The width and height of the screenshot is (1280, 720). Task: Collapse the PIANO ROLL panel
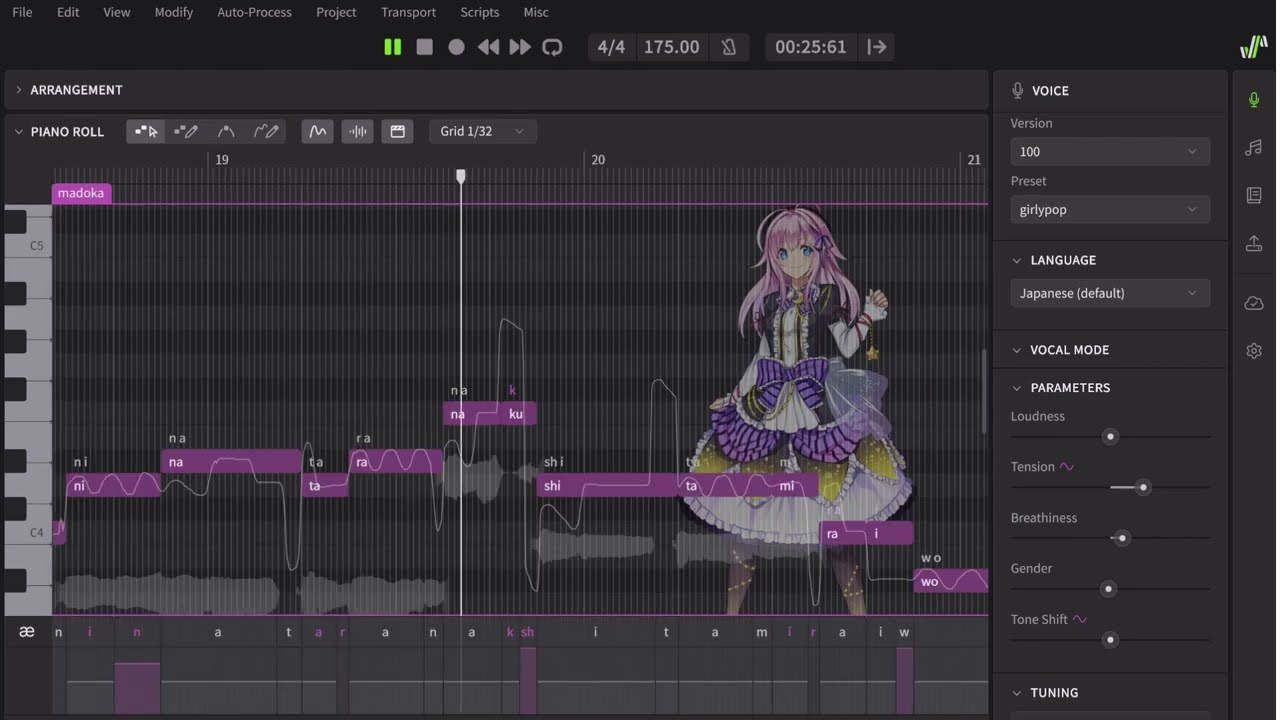point(18,131)
